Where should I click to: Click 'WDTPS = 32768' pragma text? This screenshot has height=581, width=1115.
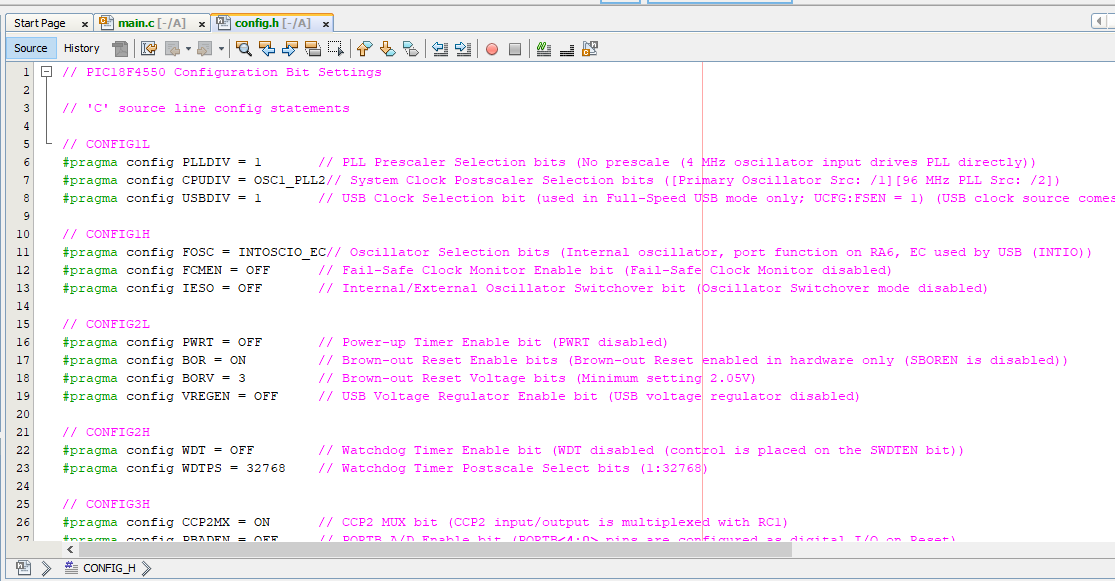pyautogui.click(x=174, y=468)
